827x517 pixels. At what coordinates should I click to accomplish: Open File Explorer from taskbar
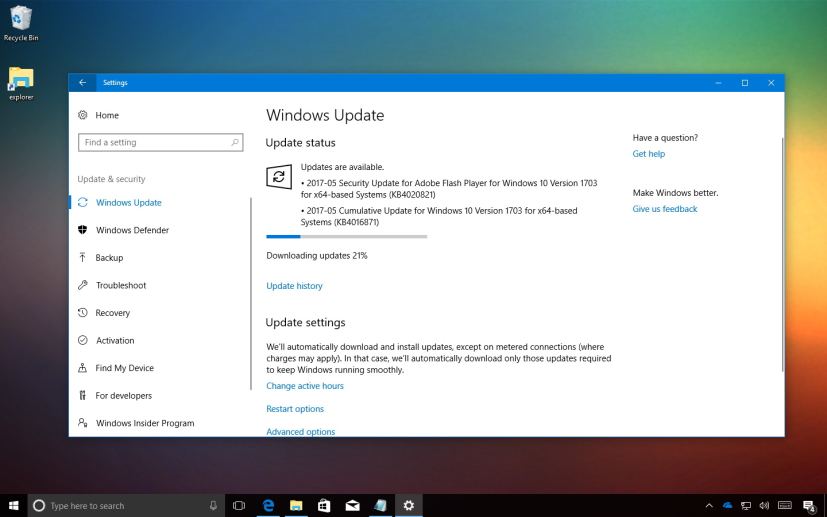[x=296, y=506]
